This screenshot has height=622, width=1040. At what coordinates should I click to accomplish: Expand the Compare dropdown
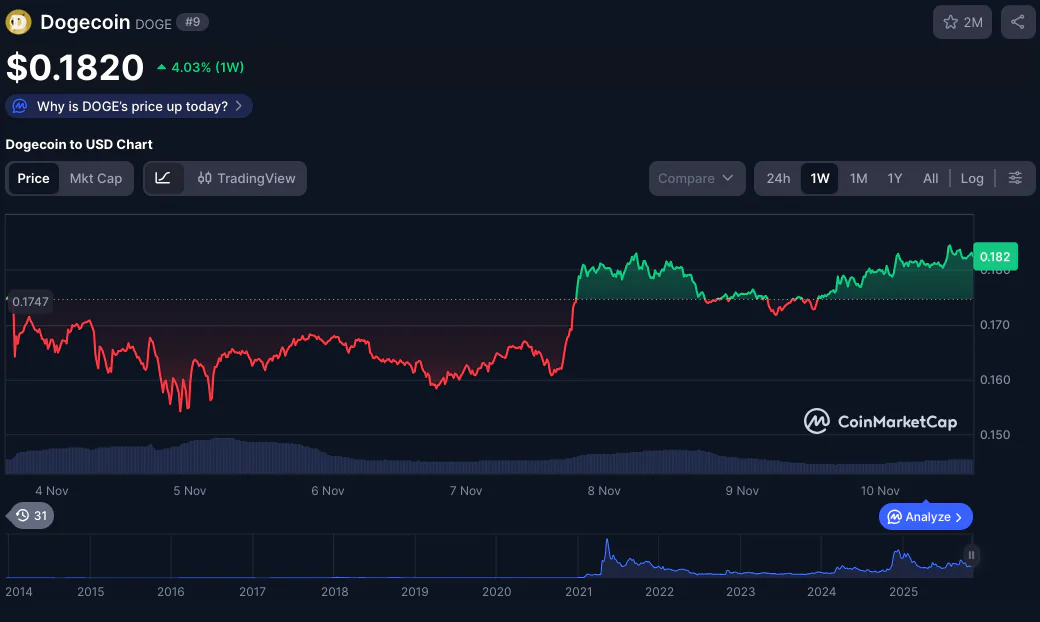[x=696, y=178]
